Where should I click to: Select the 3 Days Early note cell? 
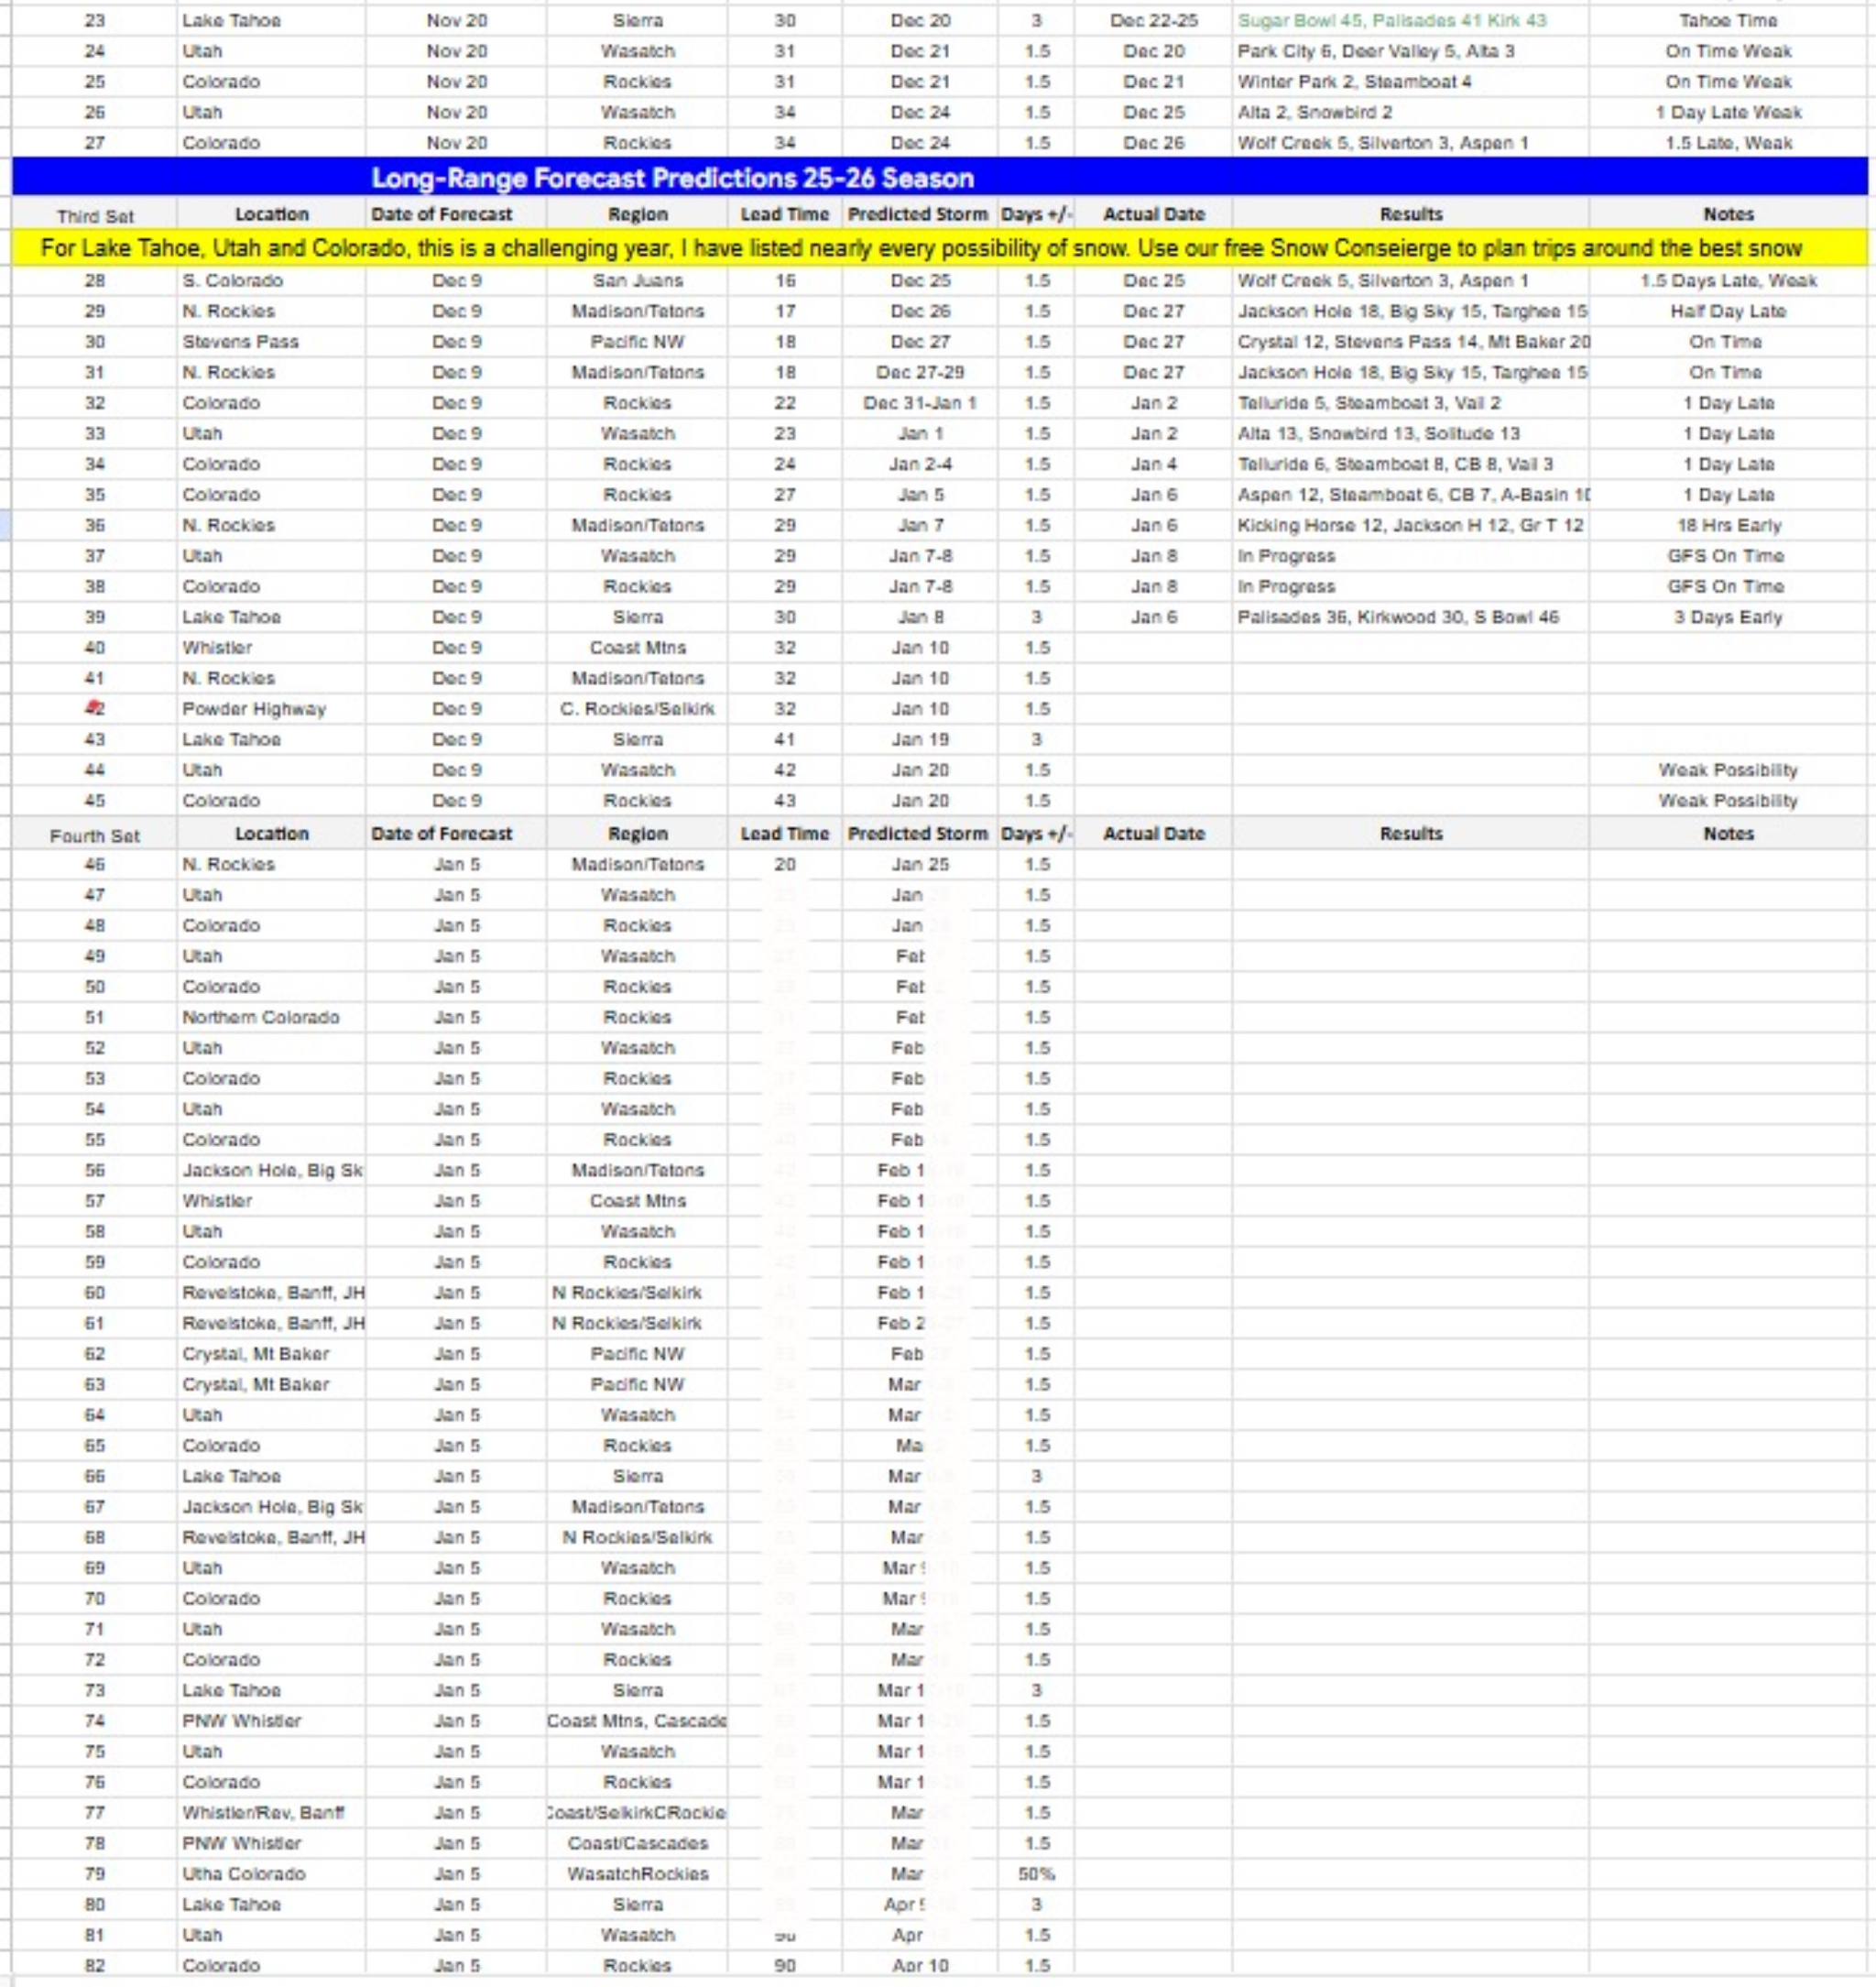click(x=1728, y=617)
